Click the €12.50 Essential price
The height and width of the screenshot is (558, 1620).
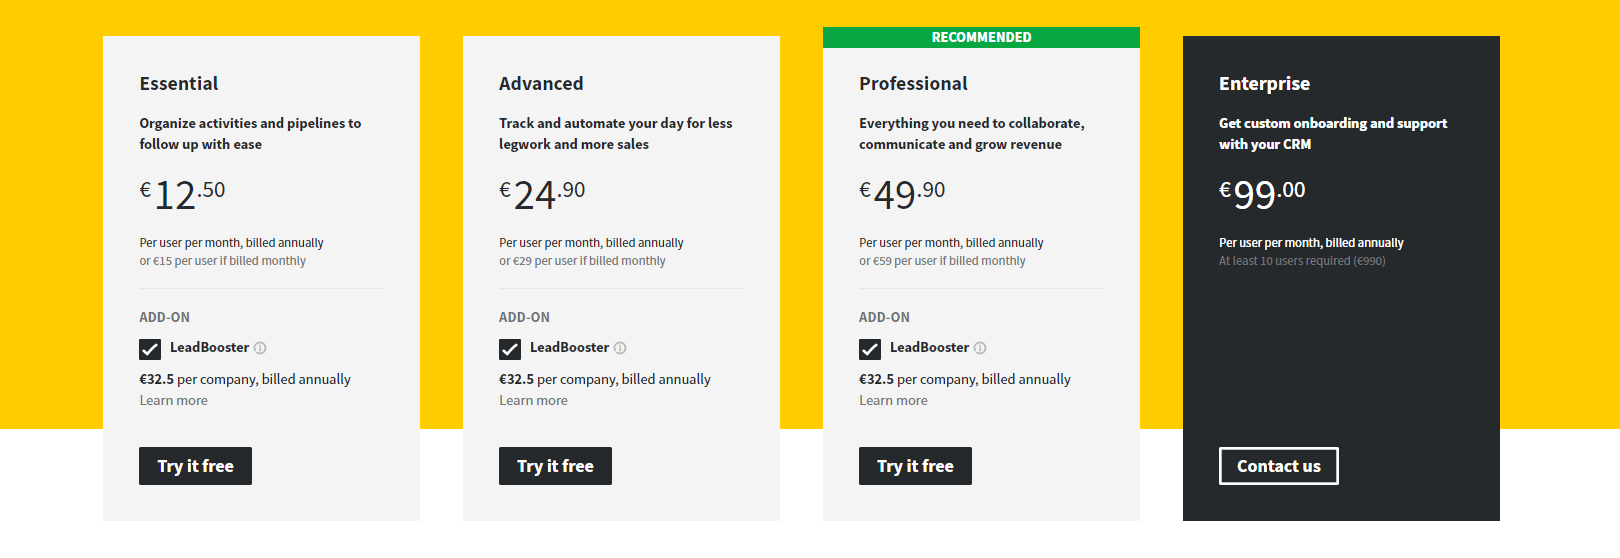[x=183, y=194]
